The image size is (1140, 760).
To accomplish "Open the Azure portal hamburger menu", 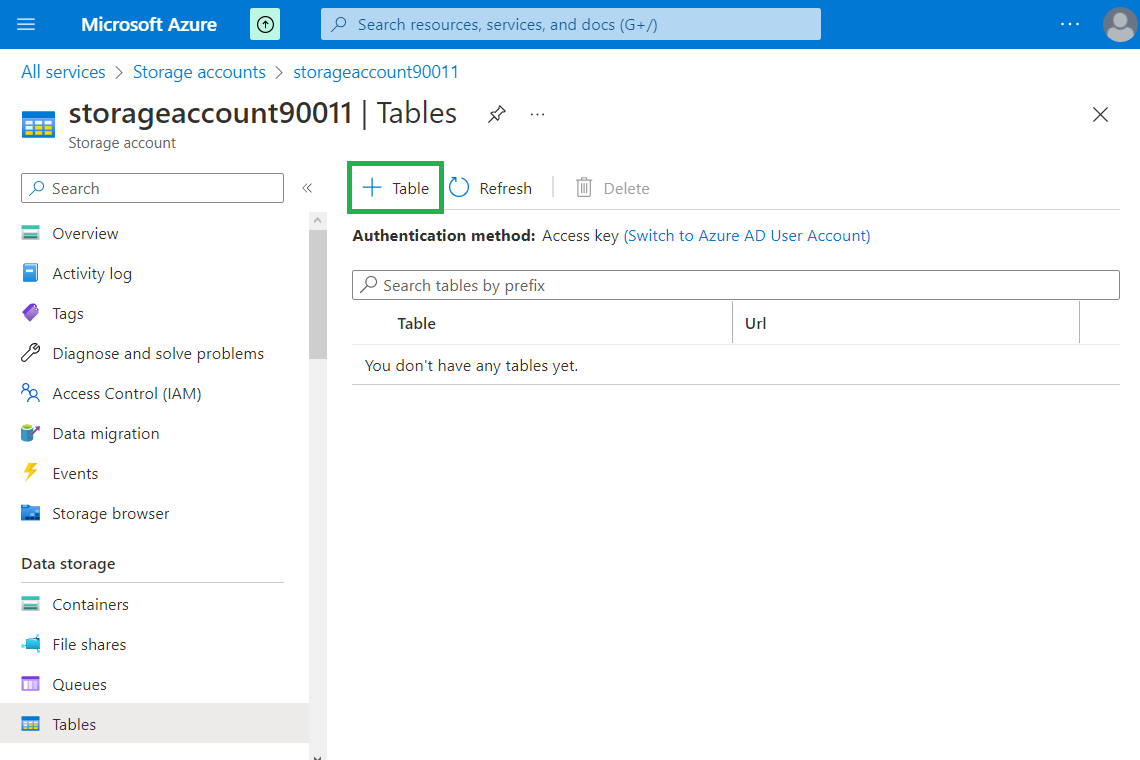I will pyautogui.click(x=26, y=25).
